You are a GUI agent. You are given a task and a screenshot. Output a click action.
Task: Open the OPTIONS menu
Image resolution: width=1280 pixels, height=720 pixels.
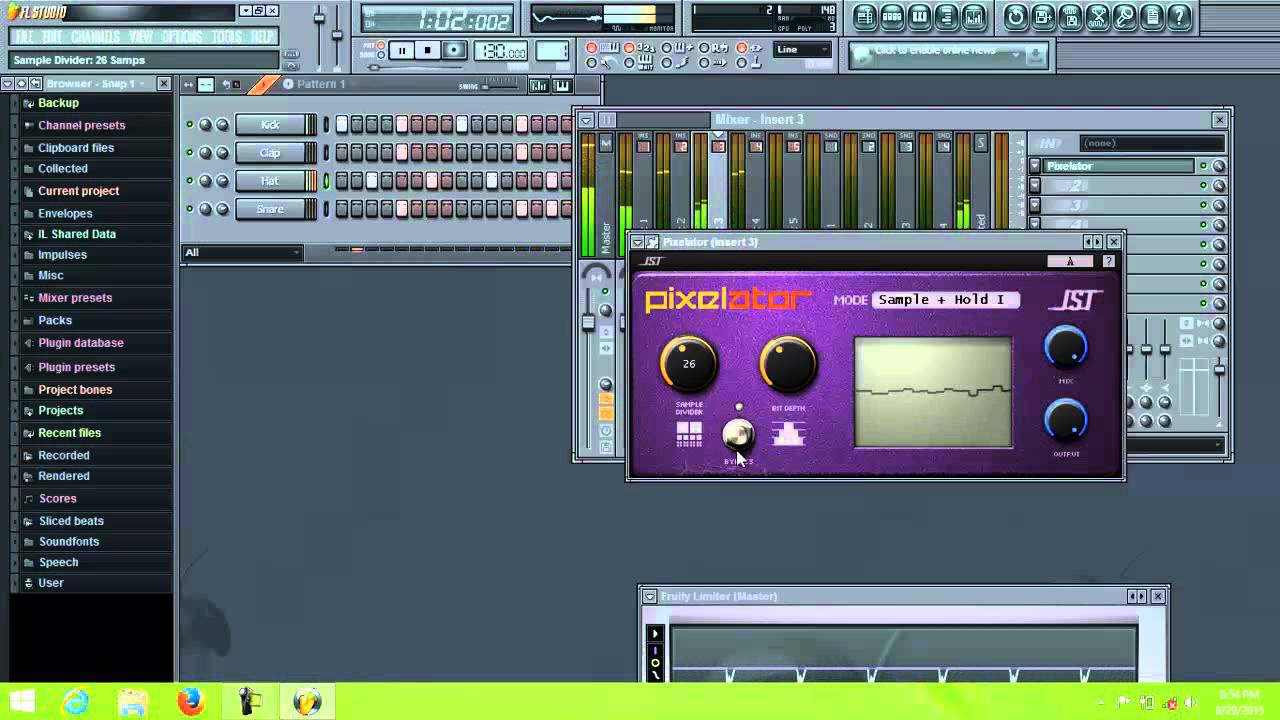pos(182,37)
